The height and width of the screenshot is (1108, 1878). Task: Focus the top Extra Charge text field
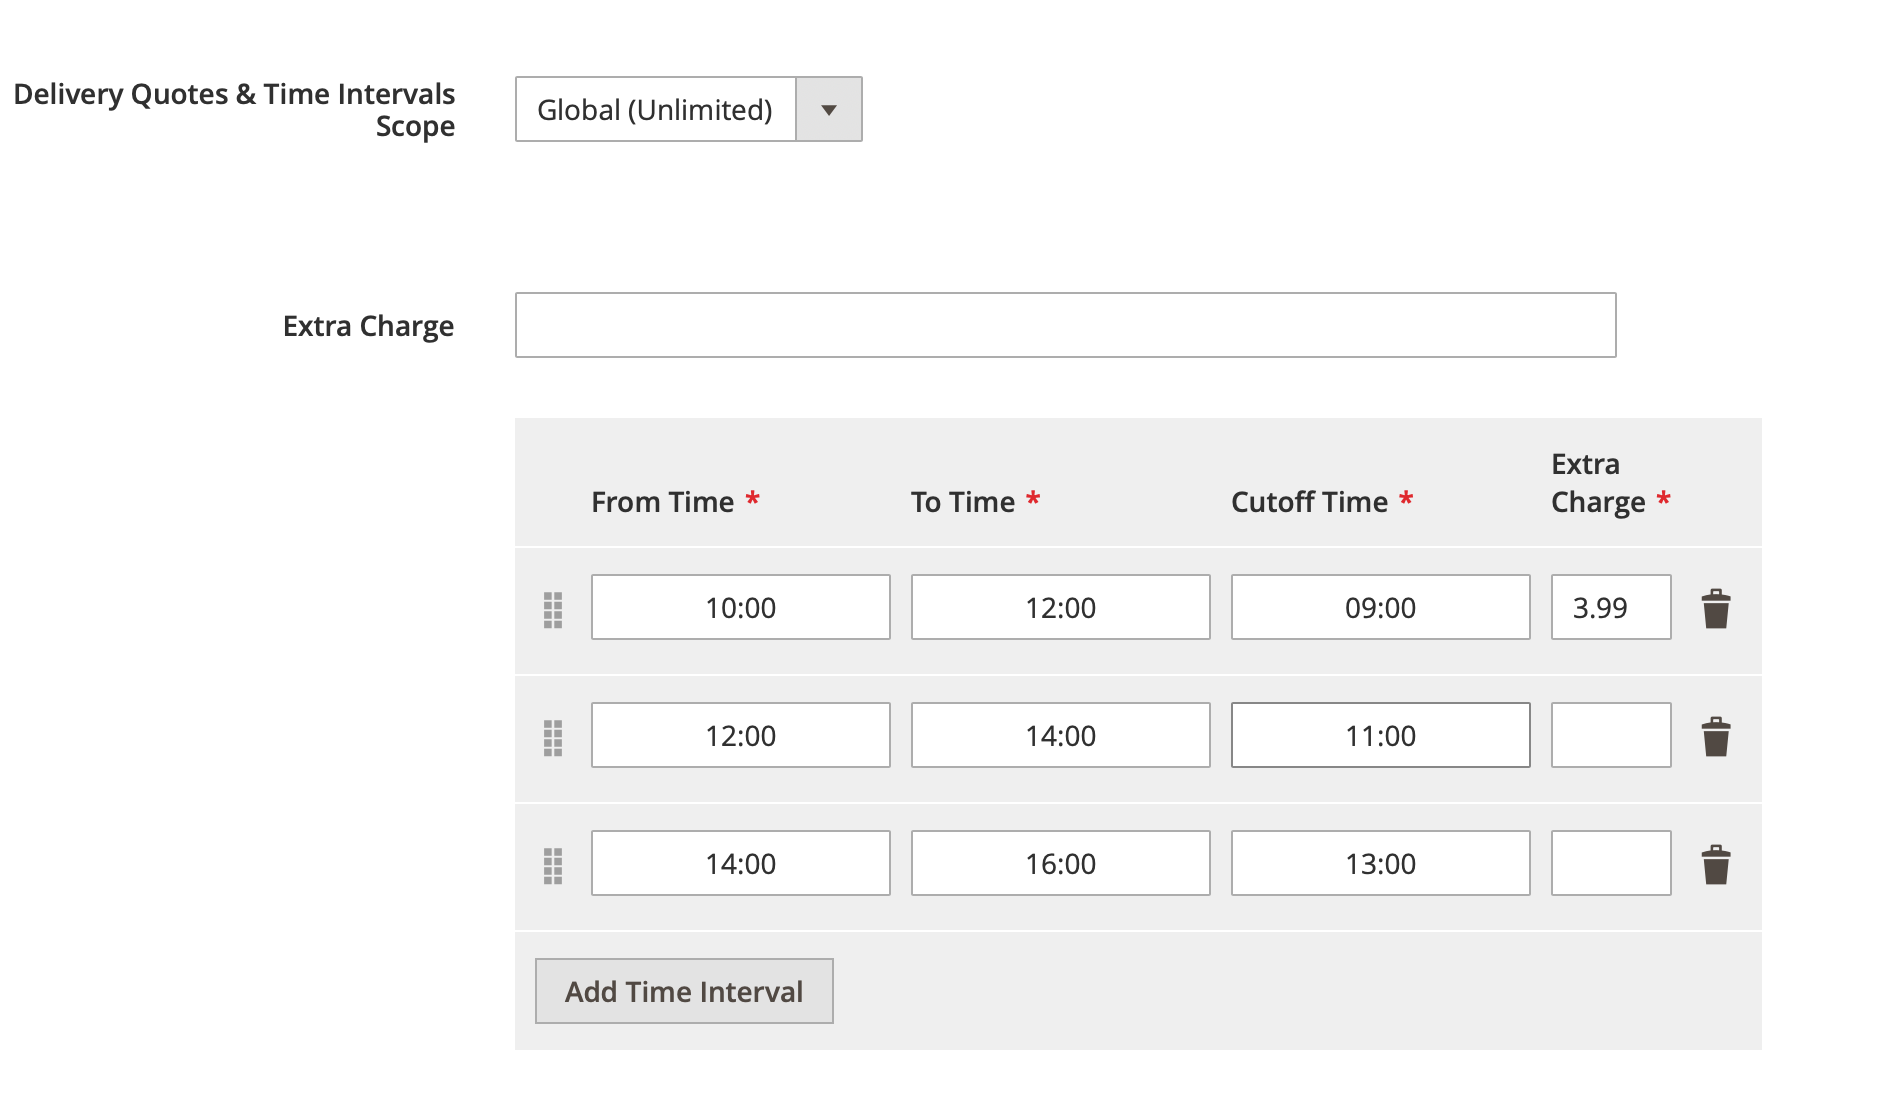[1066, 325]
